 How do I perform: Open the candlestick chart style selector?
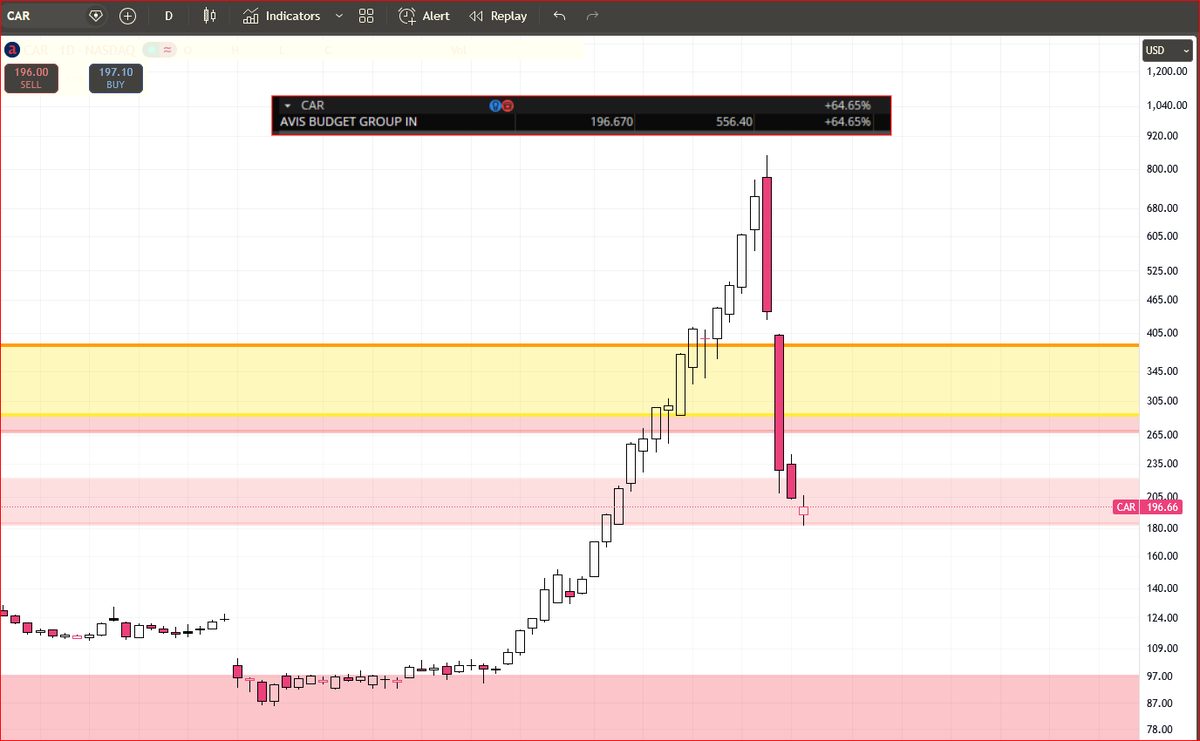(209, 16)
